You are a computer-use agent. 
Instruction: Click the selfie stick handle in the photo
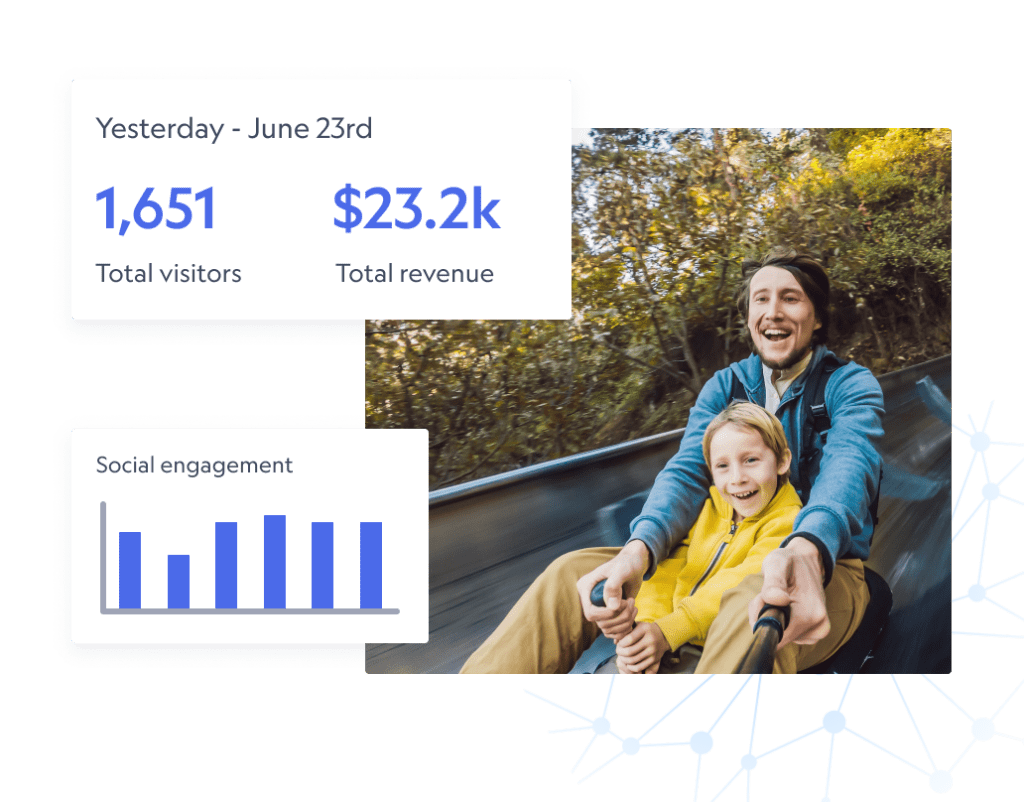(x=767, y=640)
